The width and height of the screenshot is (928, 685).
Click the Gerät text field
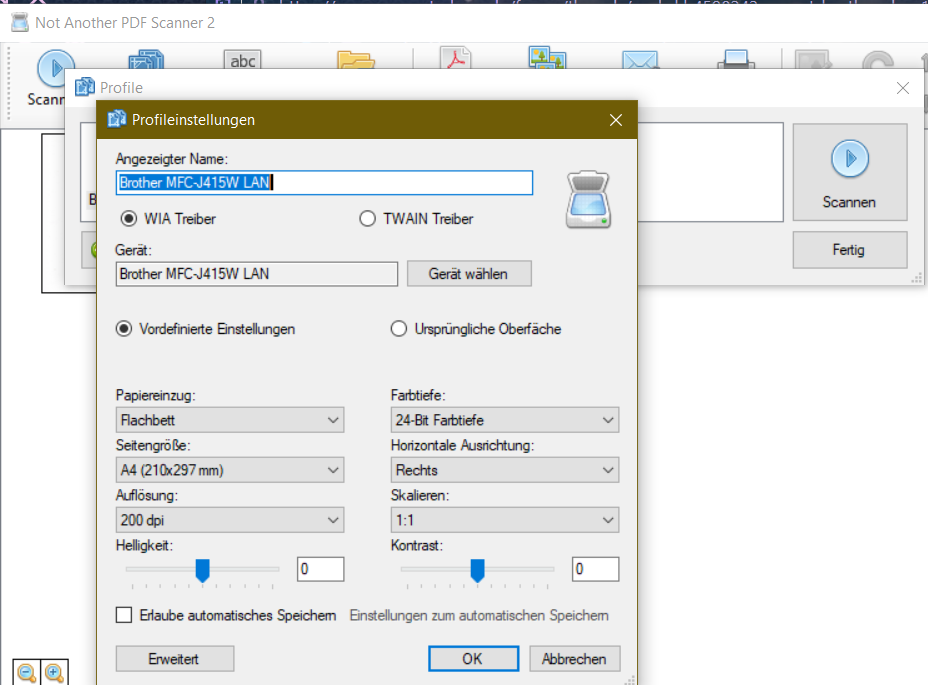click(257, 274)
